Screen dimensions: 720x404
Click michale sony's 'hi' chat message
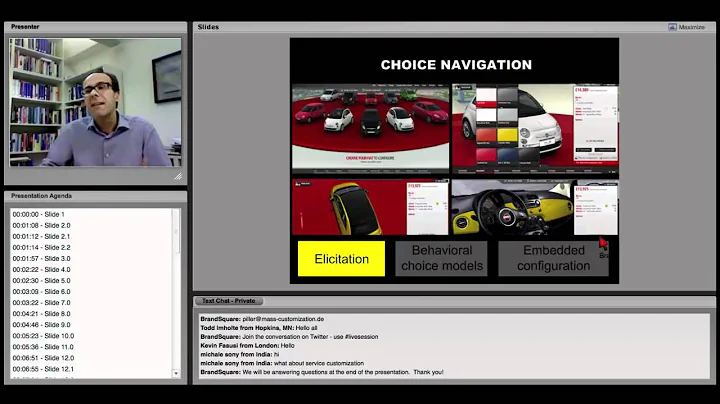pyautogui.click(x=239, y=354)
